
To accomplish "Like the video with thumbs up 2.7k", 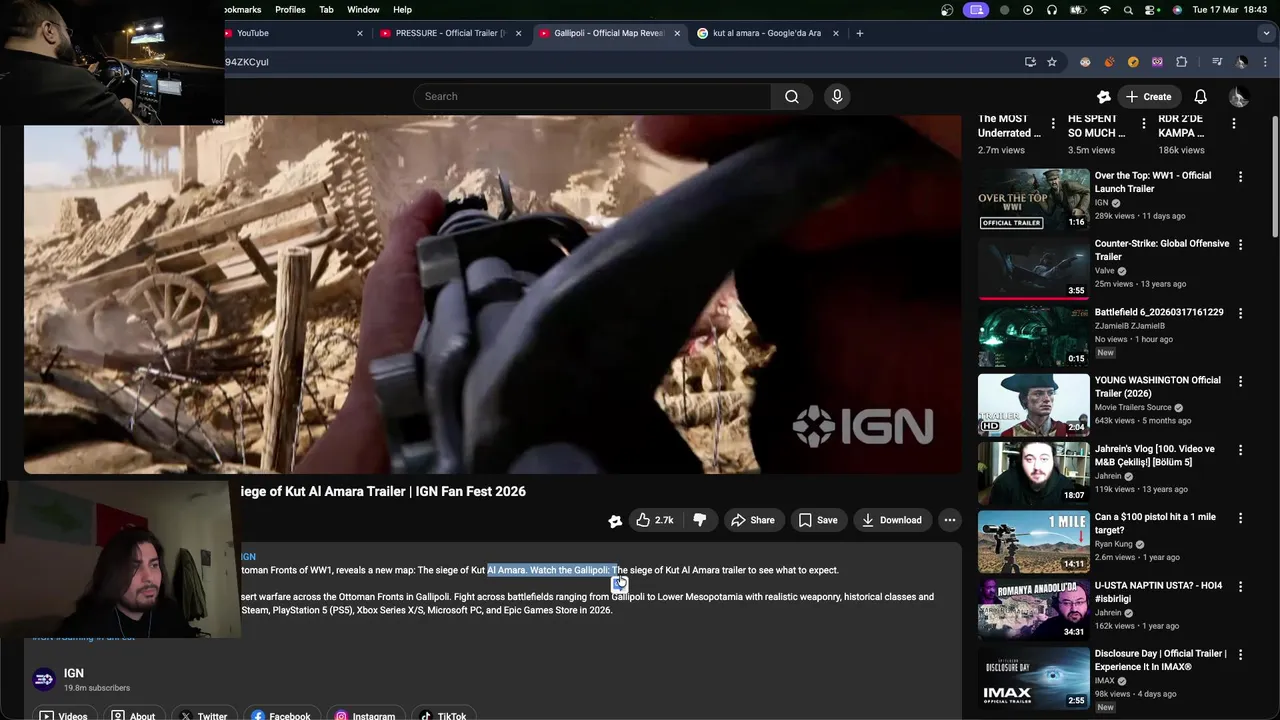I will (x=655, y=520).
